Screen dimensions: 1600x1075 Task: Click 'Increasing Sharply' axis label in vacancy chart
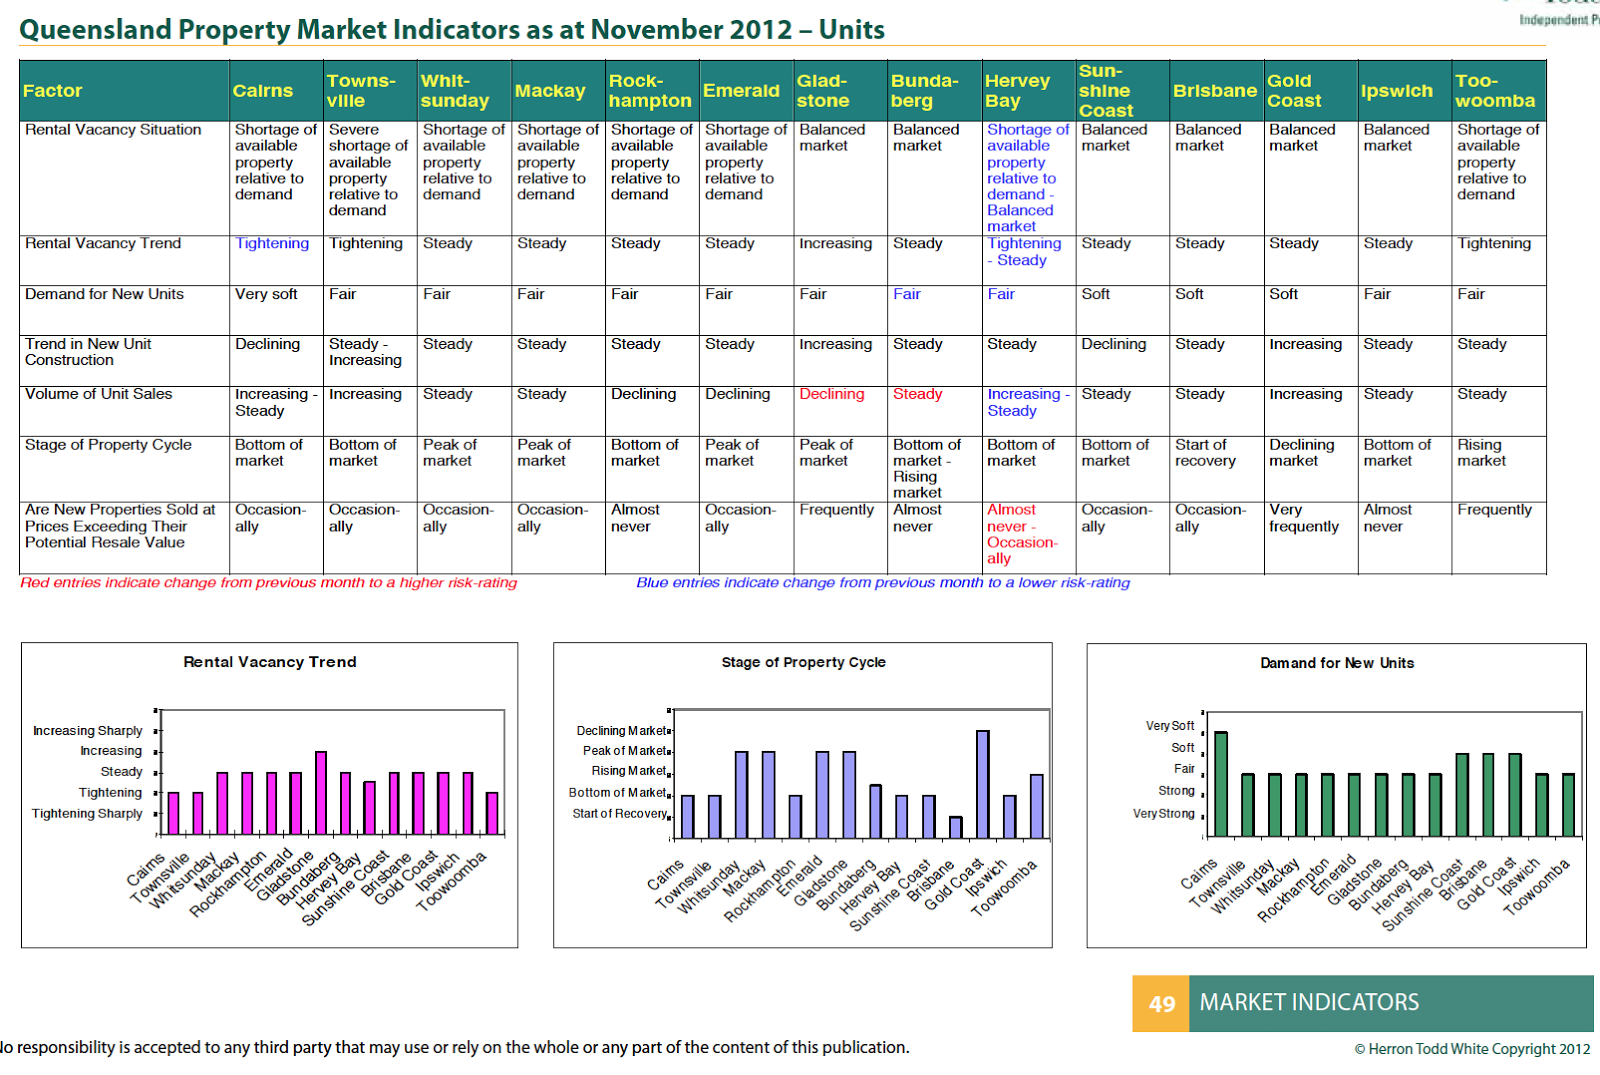click(x=88, y=731)
